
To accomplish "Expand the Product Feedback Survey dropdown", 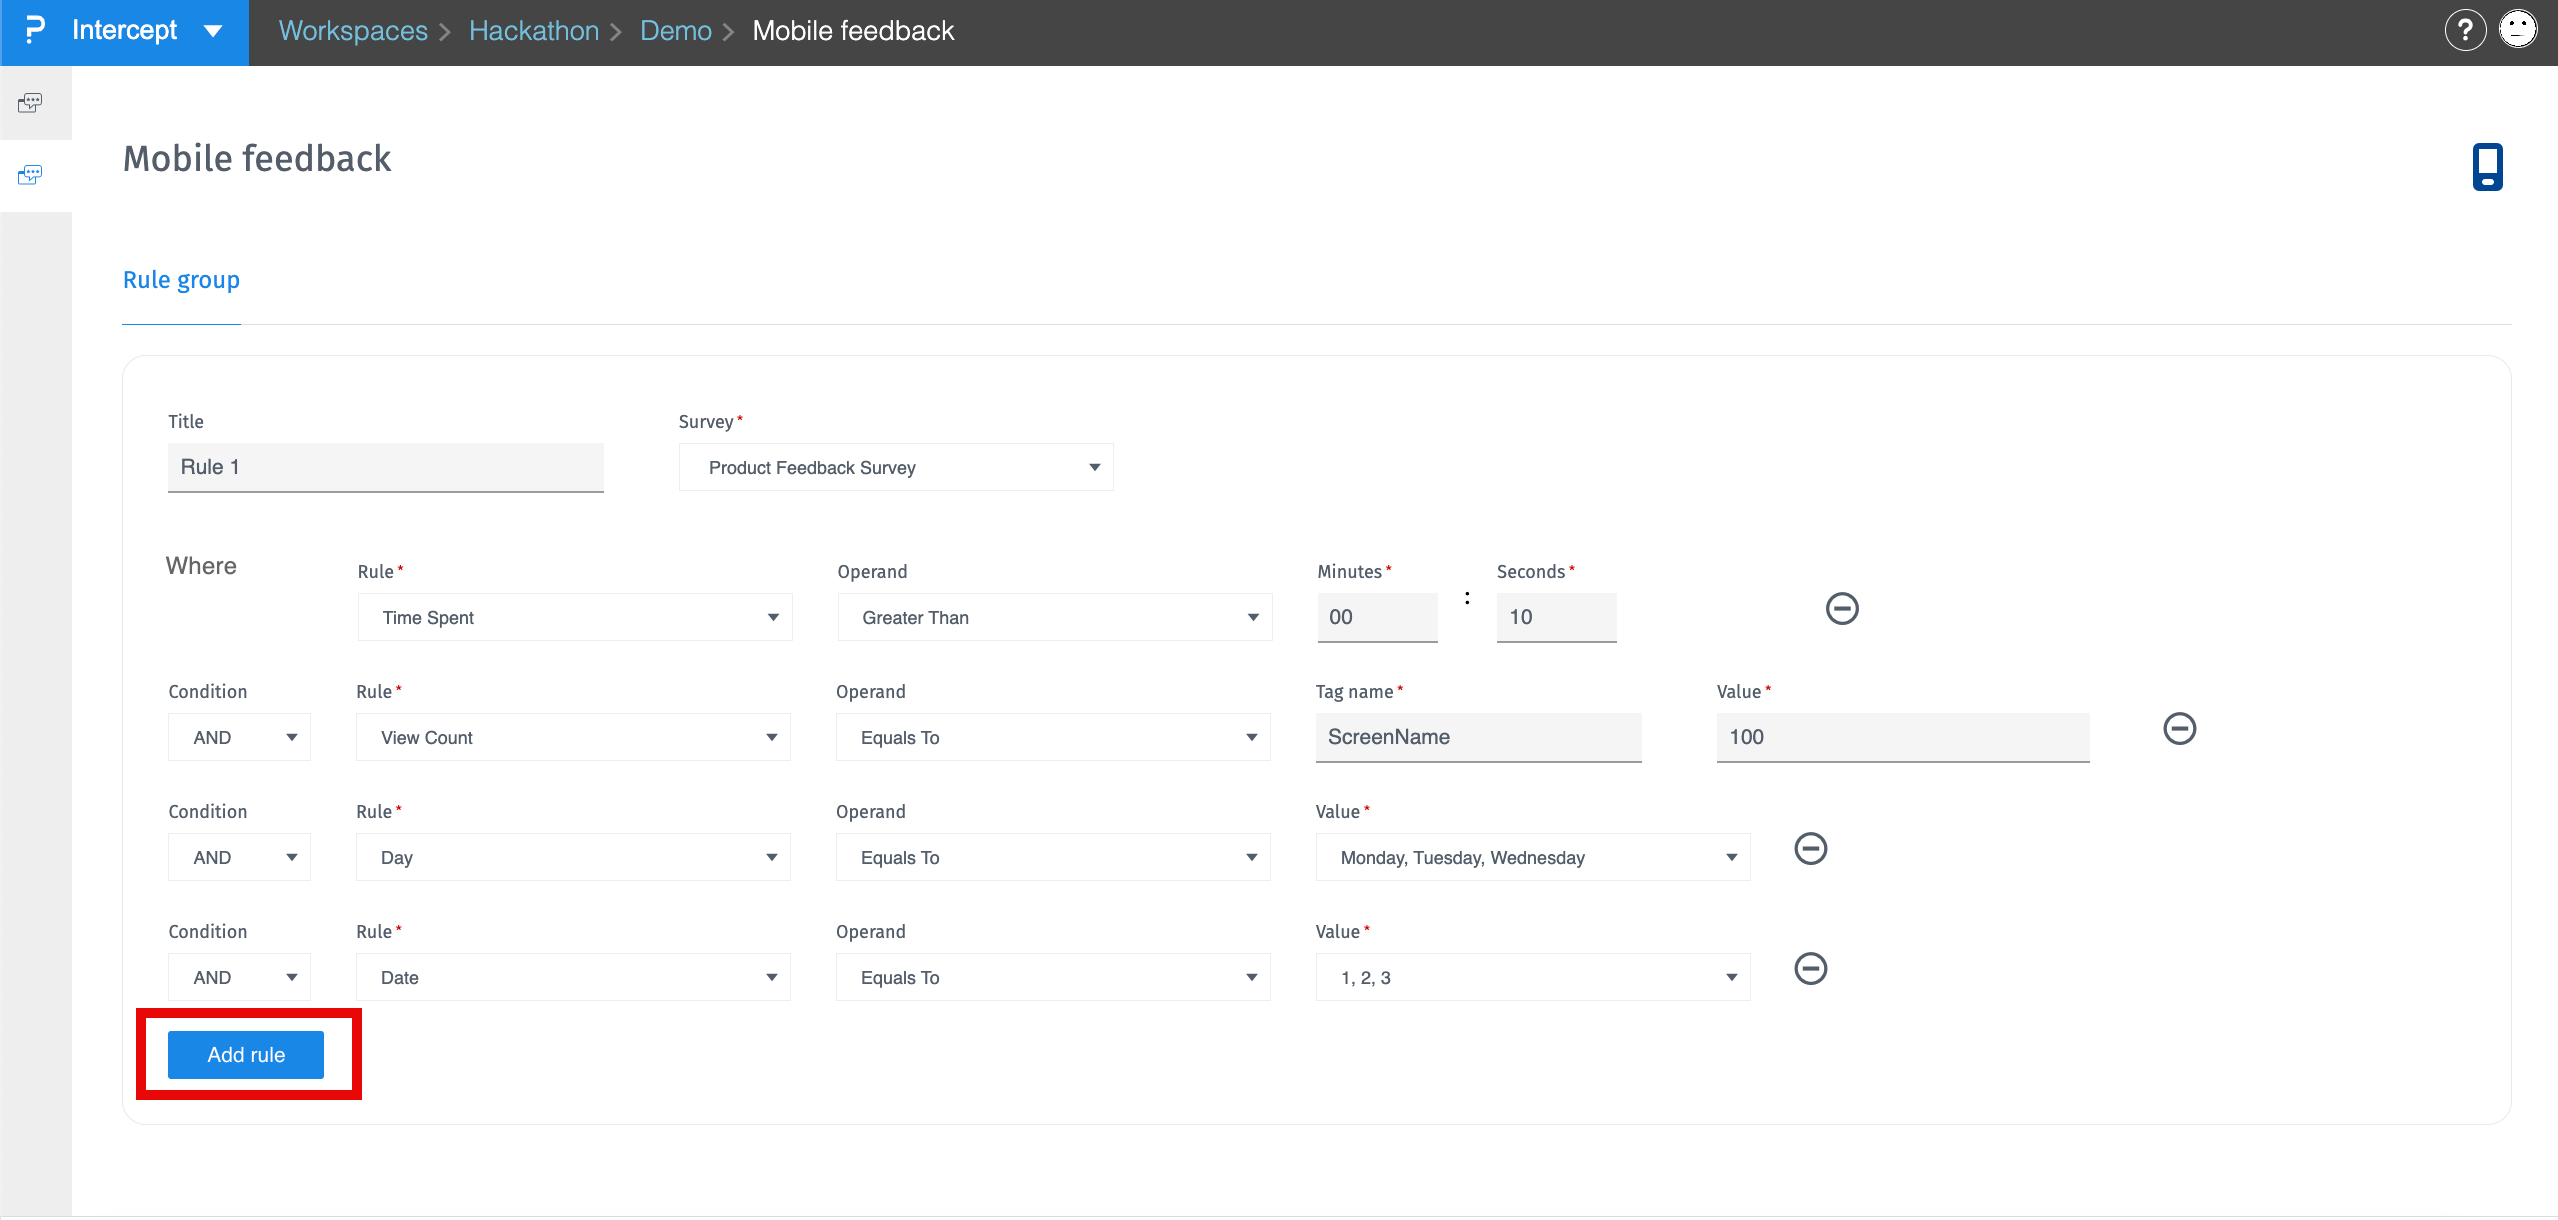I will coord(895,467).
